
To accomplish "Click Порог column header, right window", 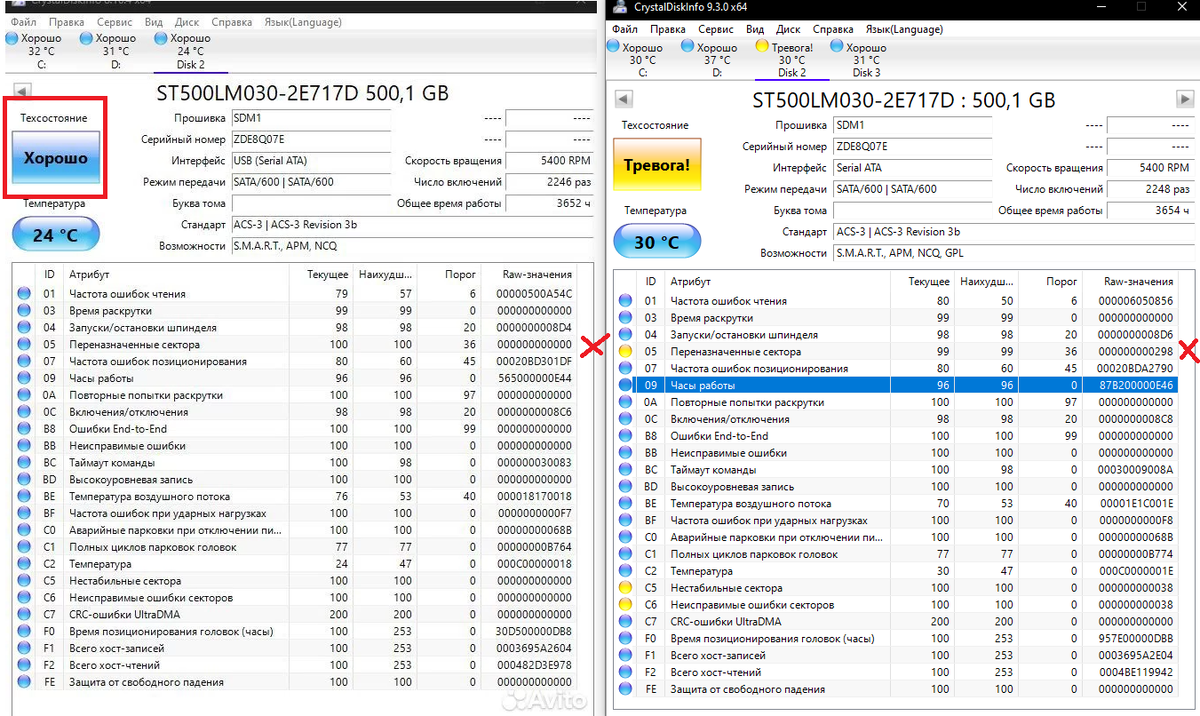I will point(1050,282).
